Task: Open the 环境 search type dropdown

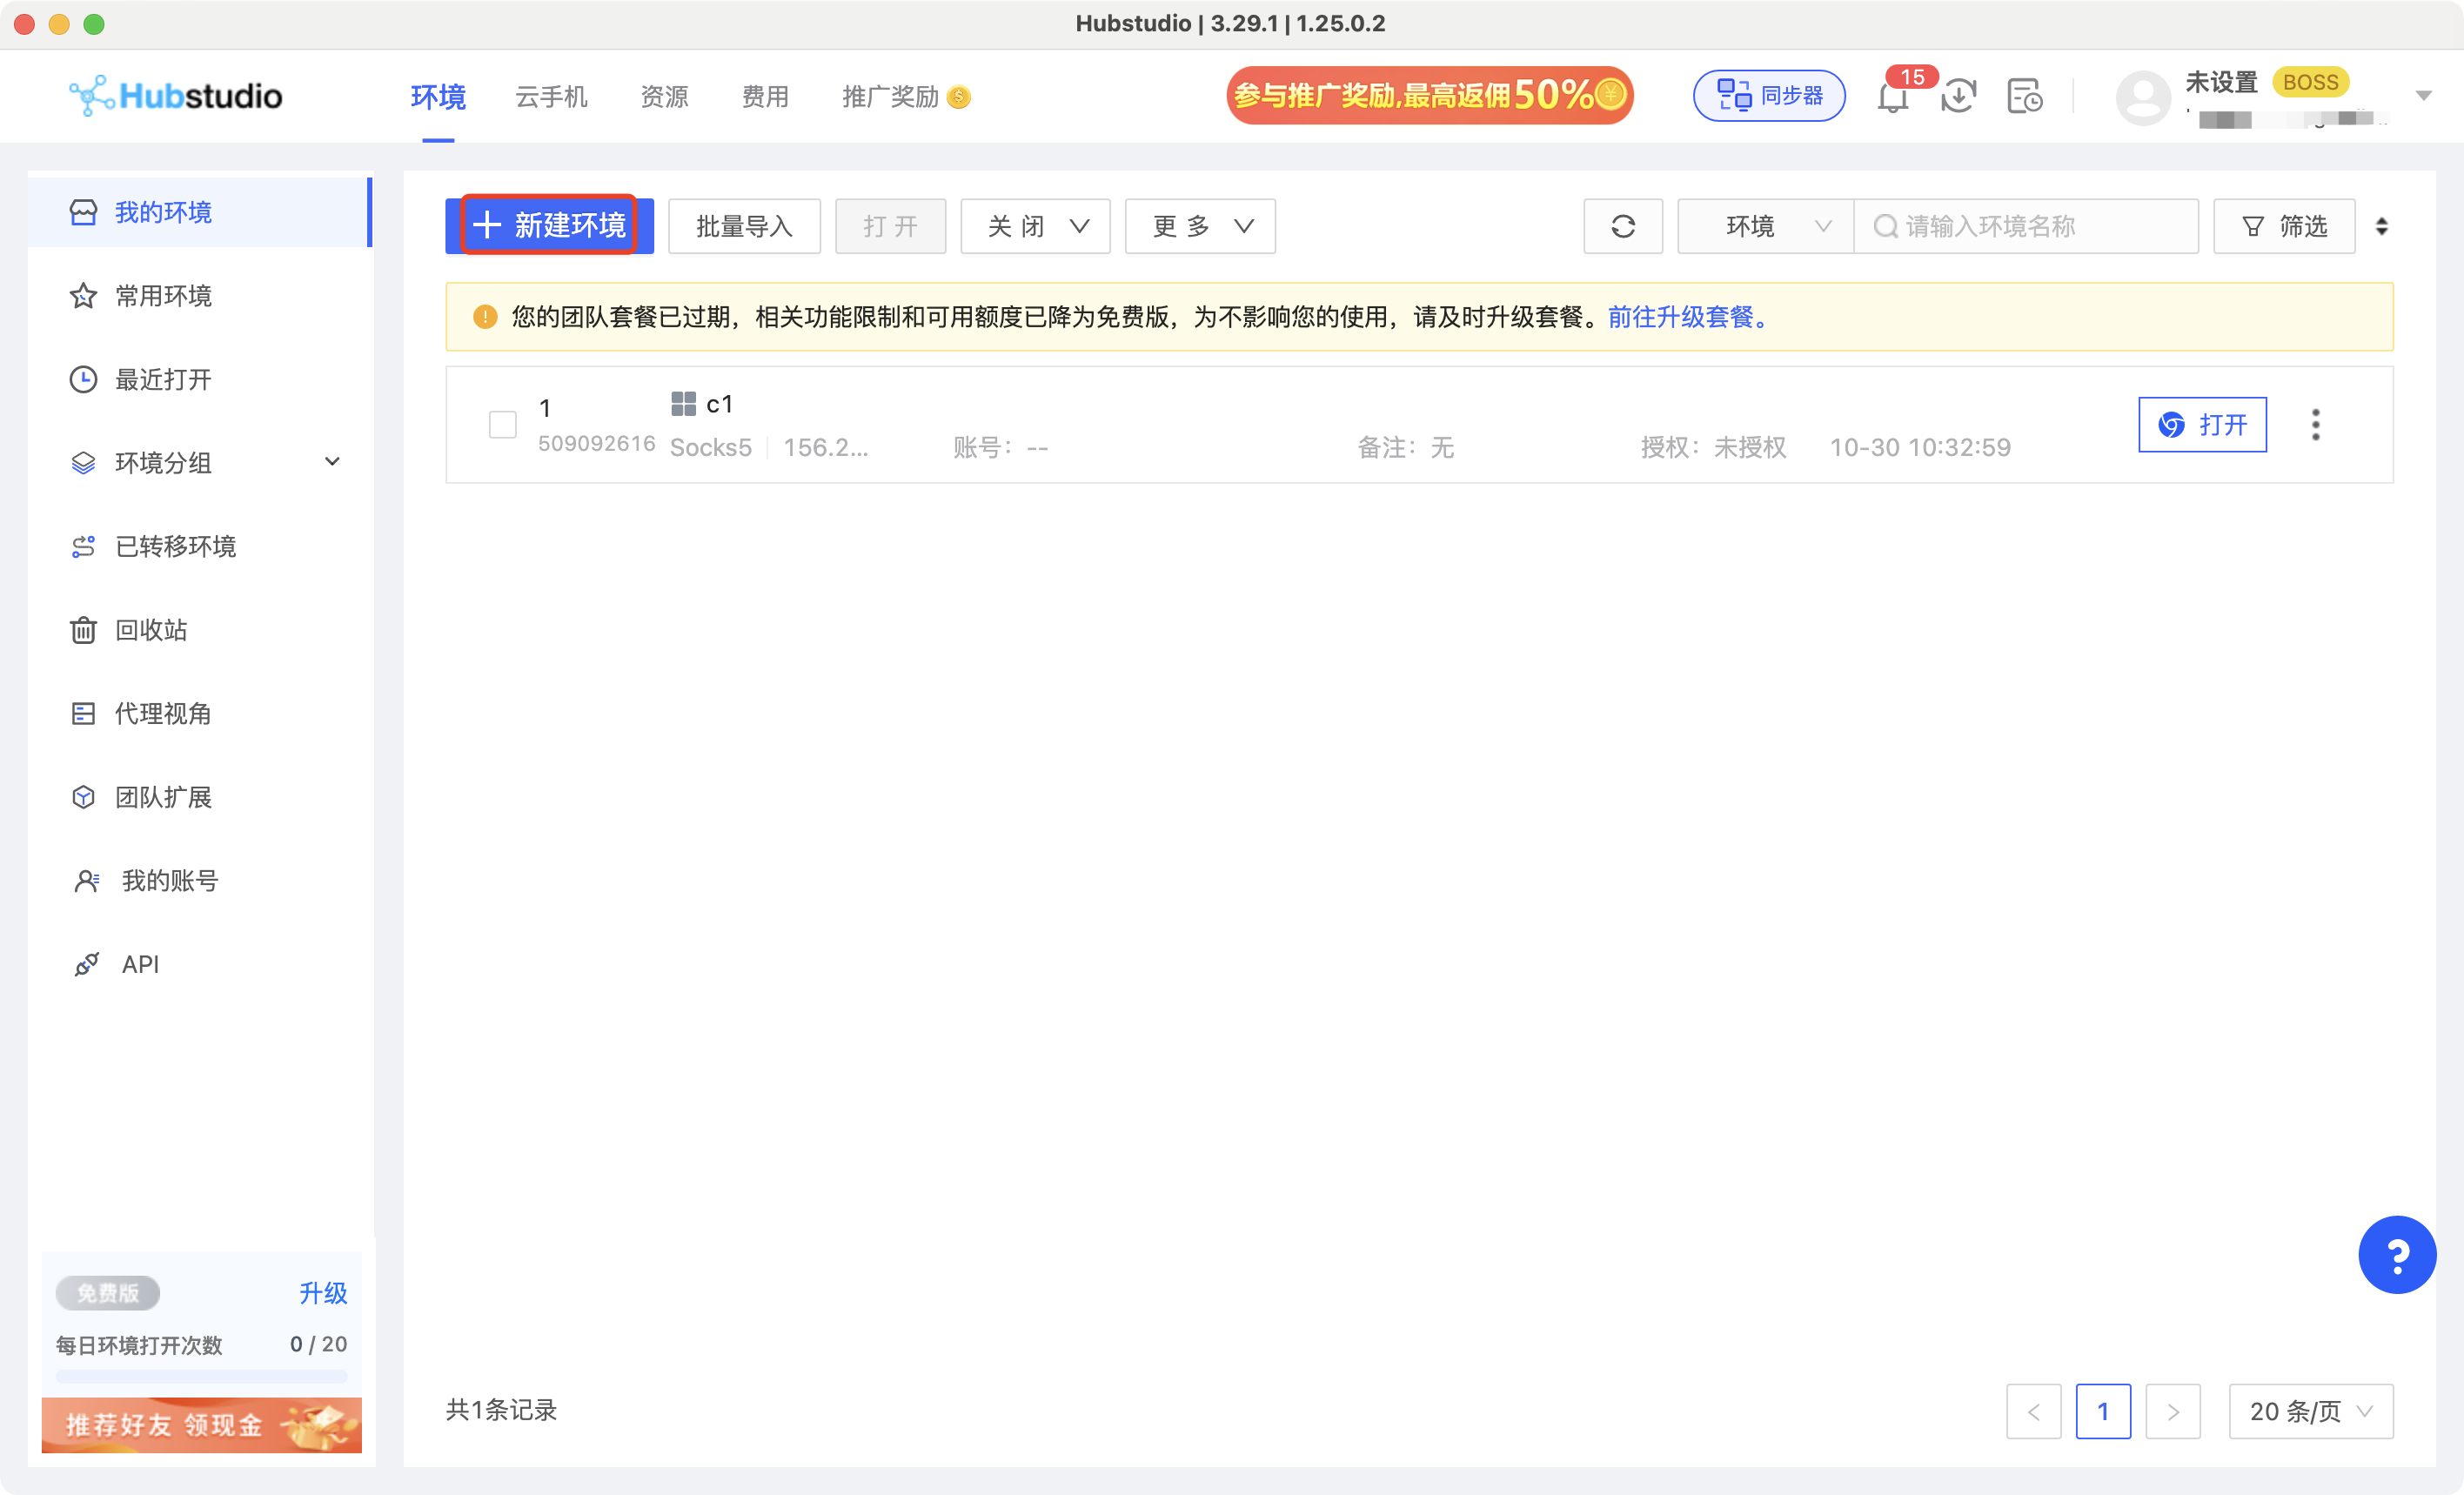Action: click(1766, 226)
